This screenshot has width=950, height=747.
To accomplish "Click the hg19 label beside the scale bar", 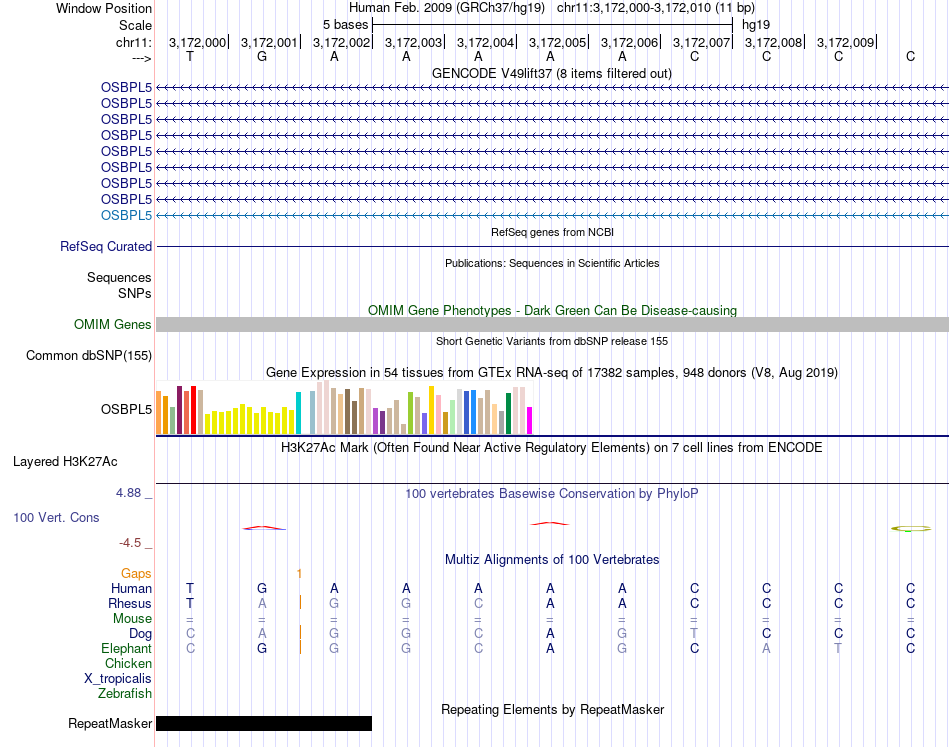I will click(x=756, y=25).
